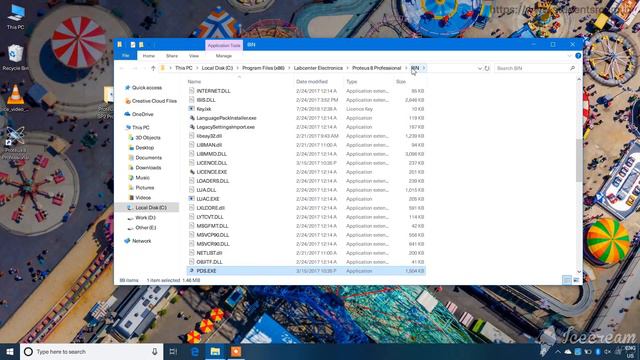This screenshot has width=640, height=360.
Task: Open the Share ribbon tab
Action: tap(172, 56)
